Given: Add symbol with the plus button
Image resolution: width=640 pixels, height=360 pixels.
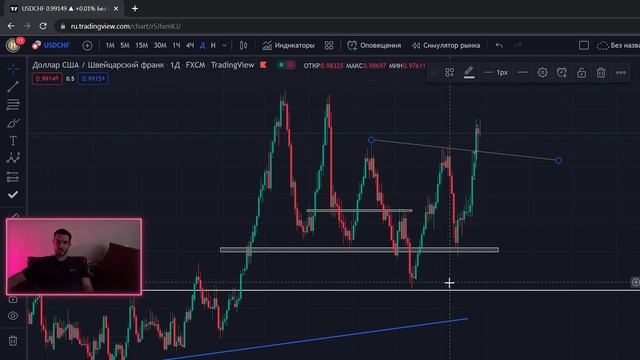Looking at the screenshot, I should 87,46.
